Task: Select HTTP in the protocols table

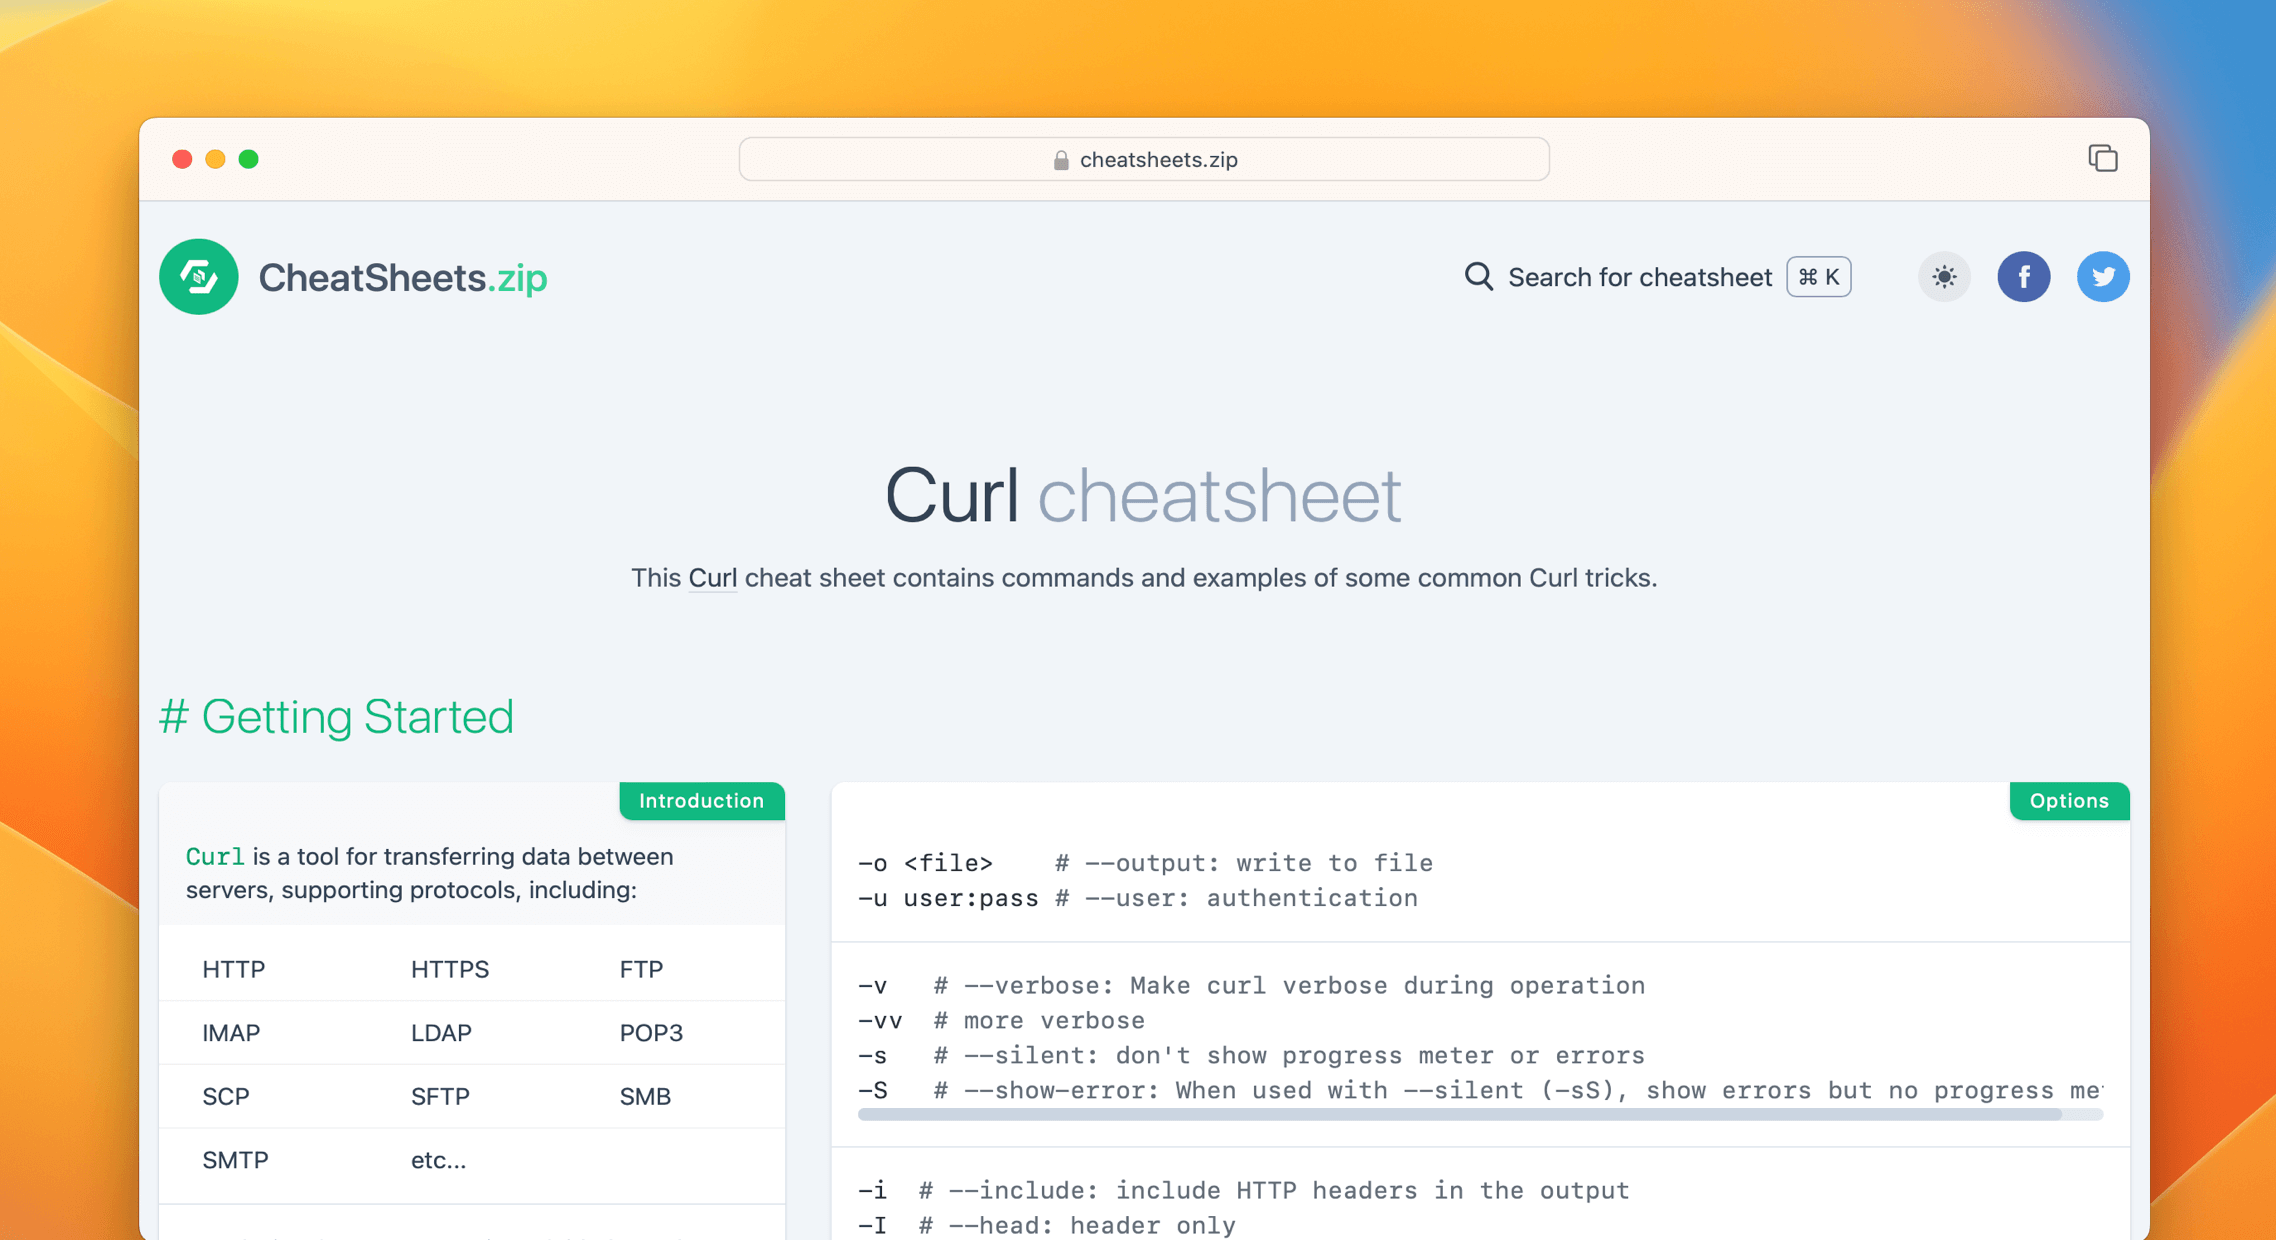Action: (x=233, y=968)
